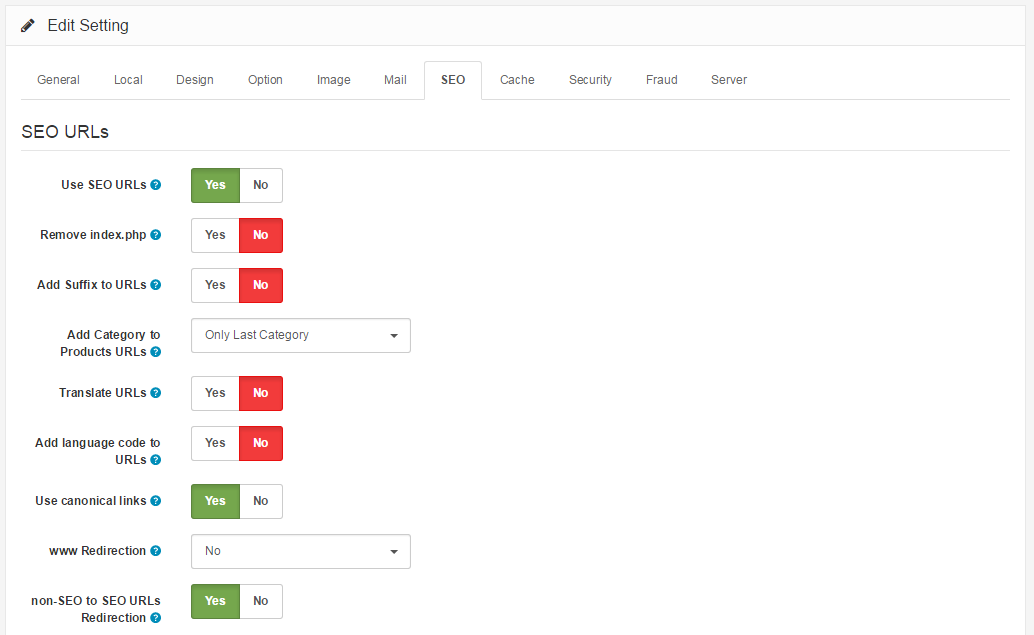
Task: Switch to the Option tab
Action: [265, 80]
